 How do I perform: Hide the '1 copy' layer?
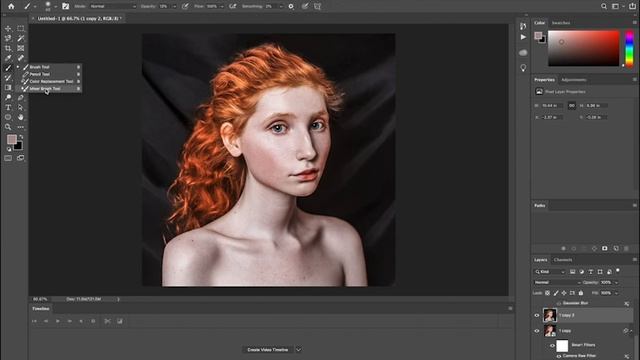tap(537, 331)
